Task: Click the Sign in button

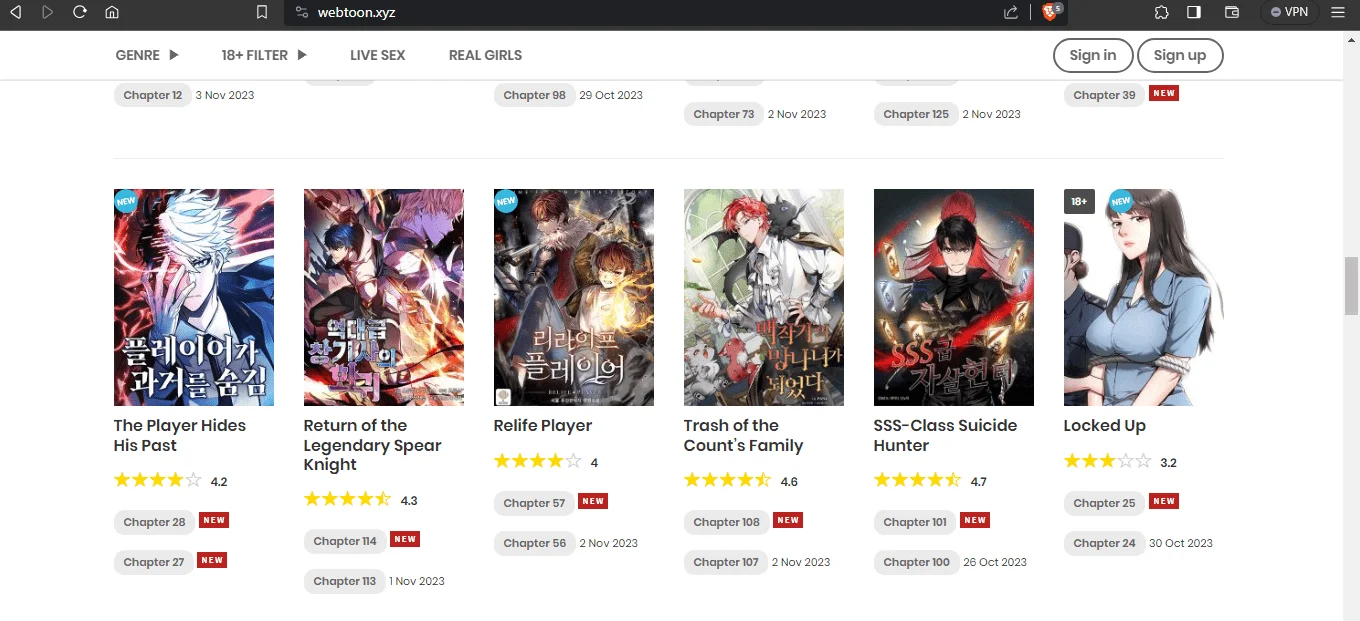Action: [x=1093, y=55]
